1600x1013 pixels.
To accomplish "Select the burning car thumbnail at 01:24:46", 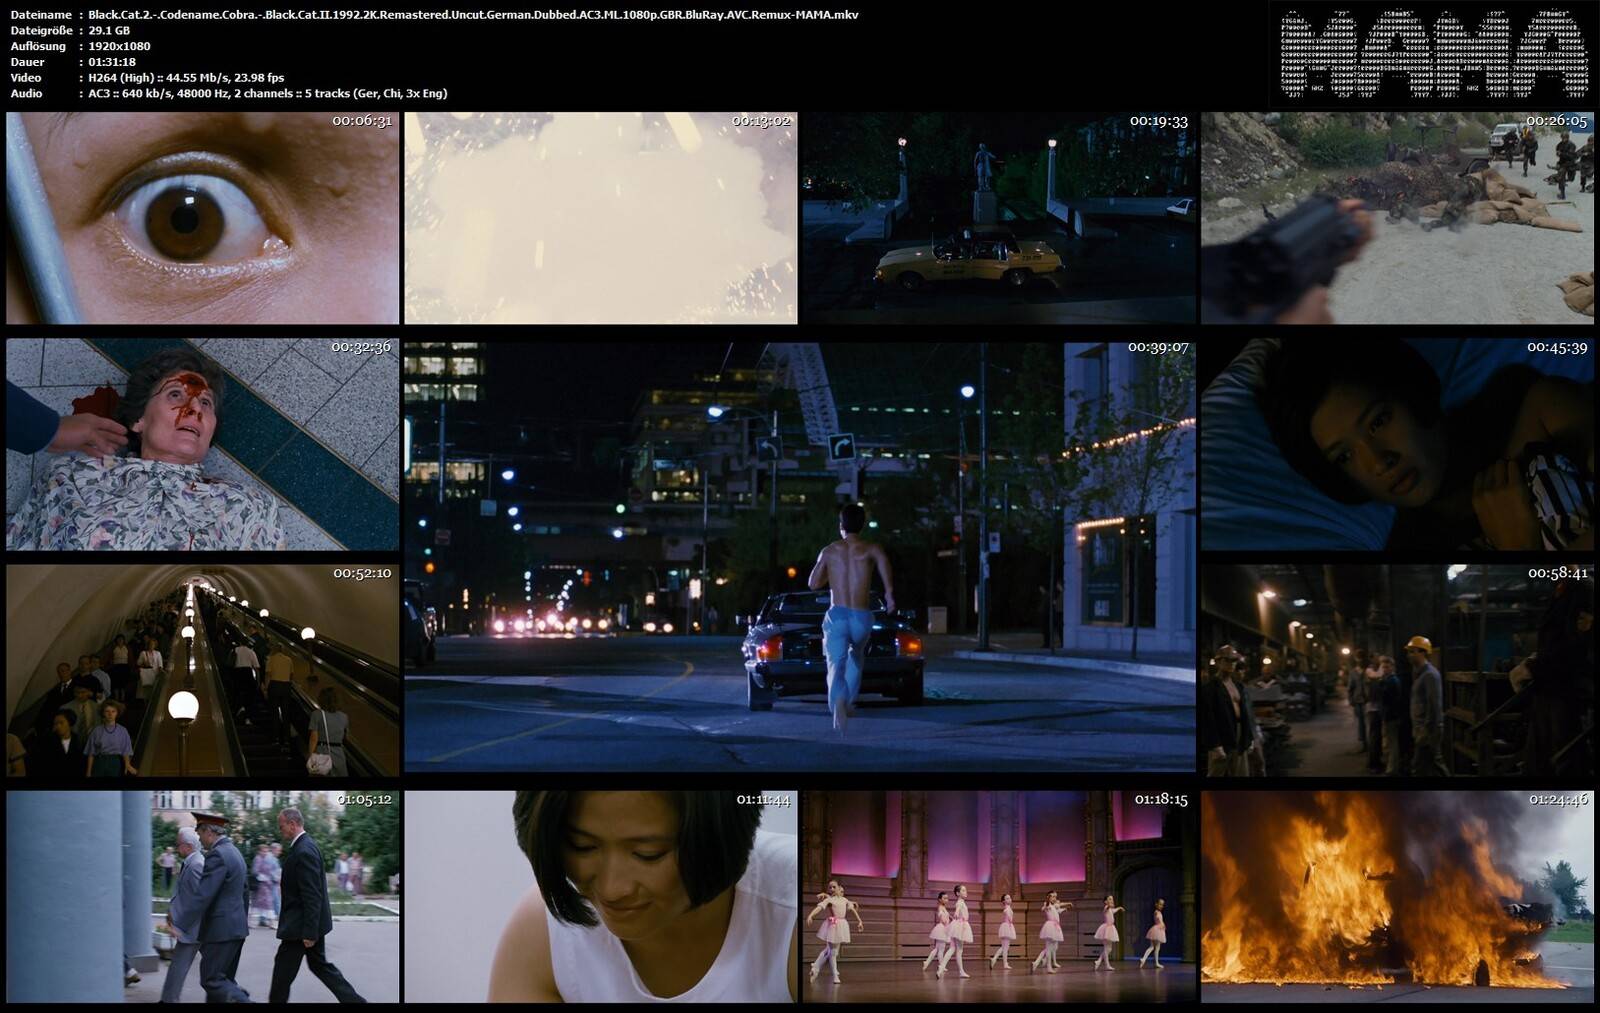I will 1397,897.
